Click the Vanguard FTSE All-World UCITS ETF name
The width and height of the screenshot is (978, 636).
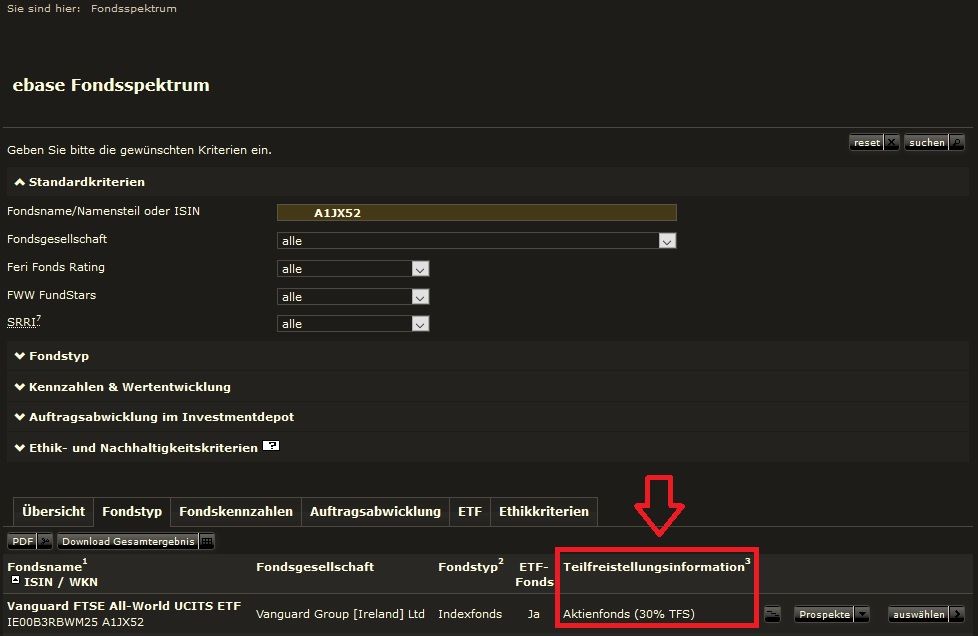click(124, 606)
